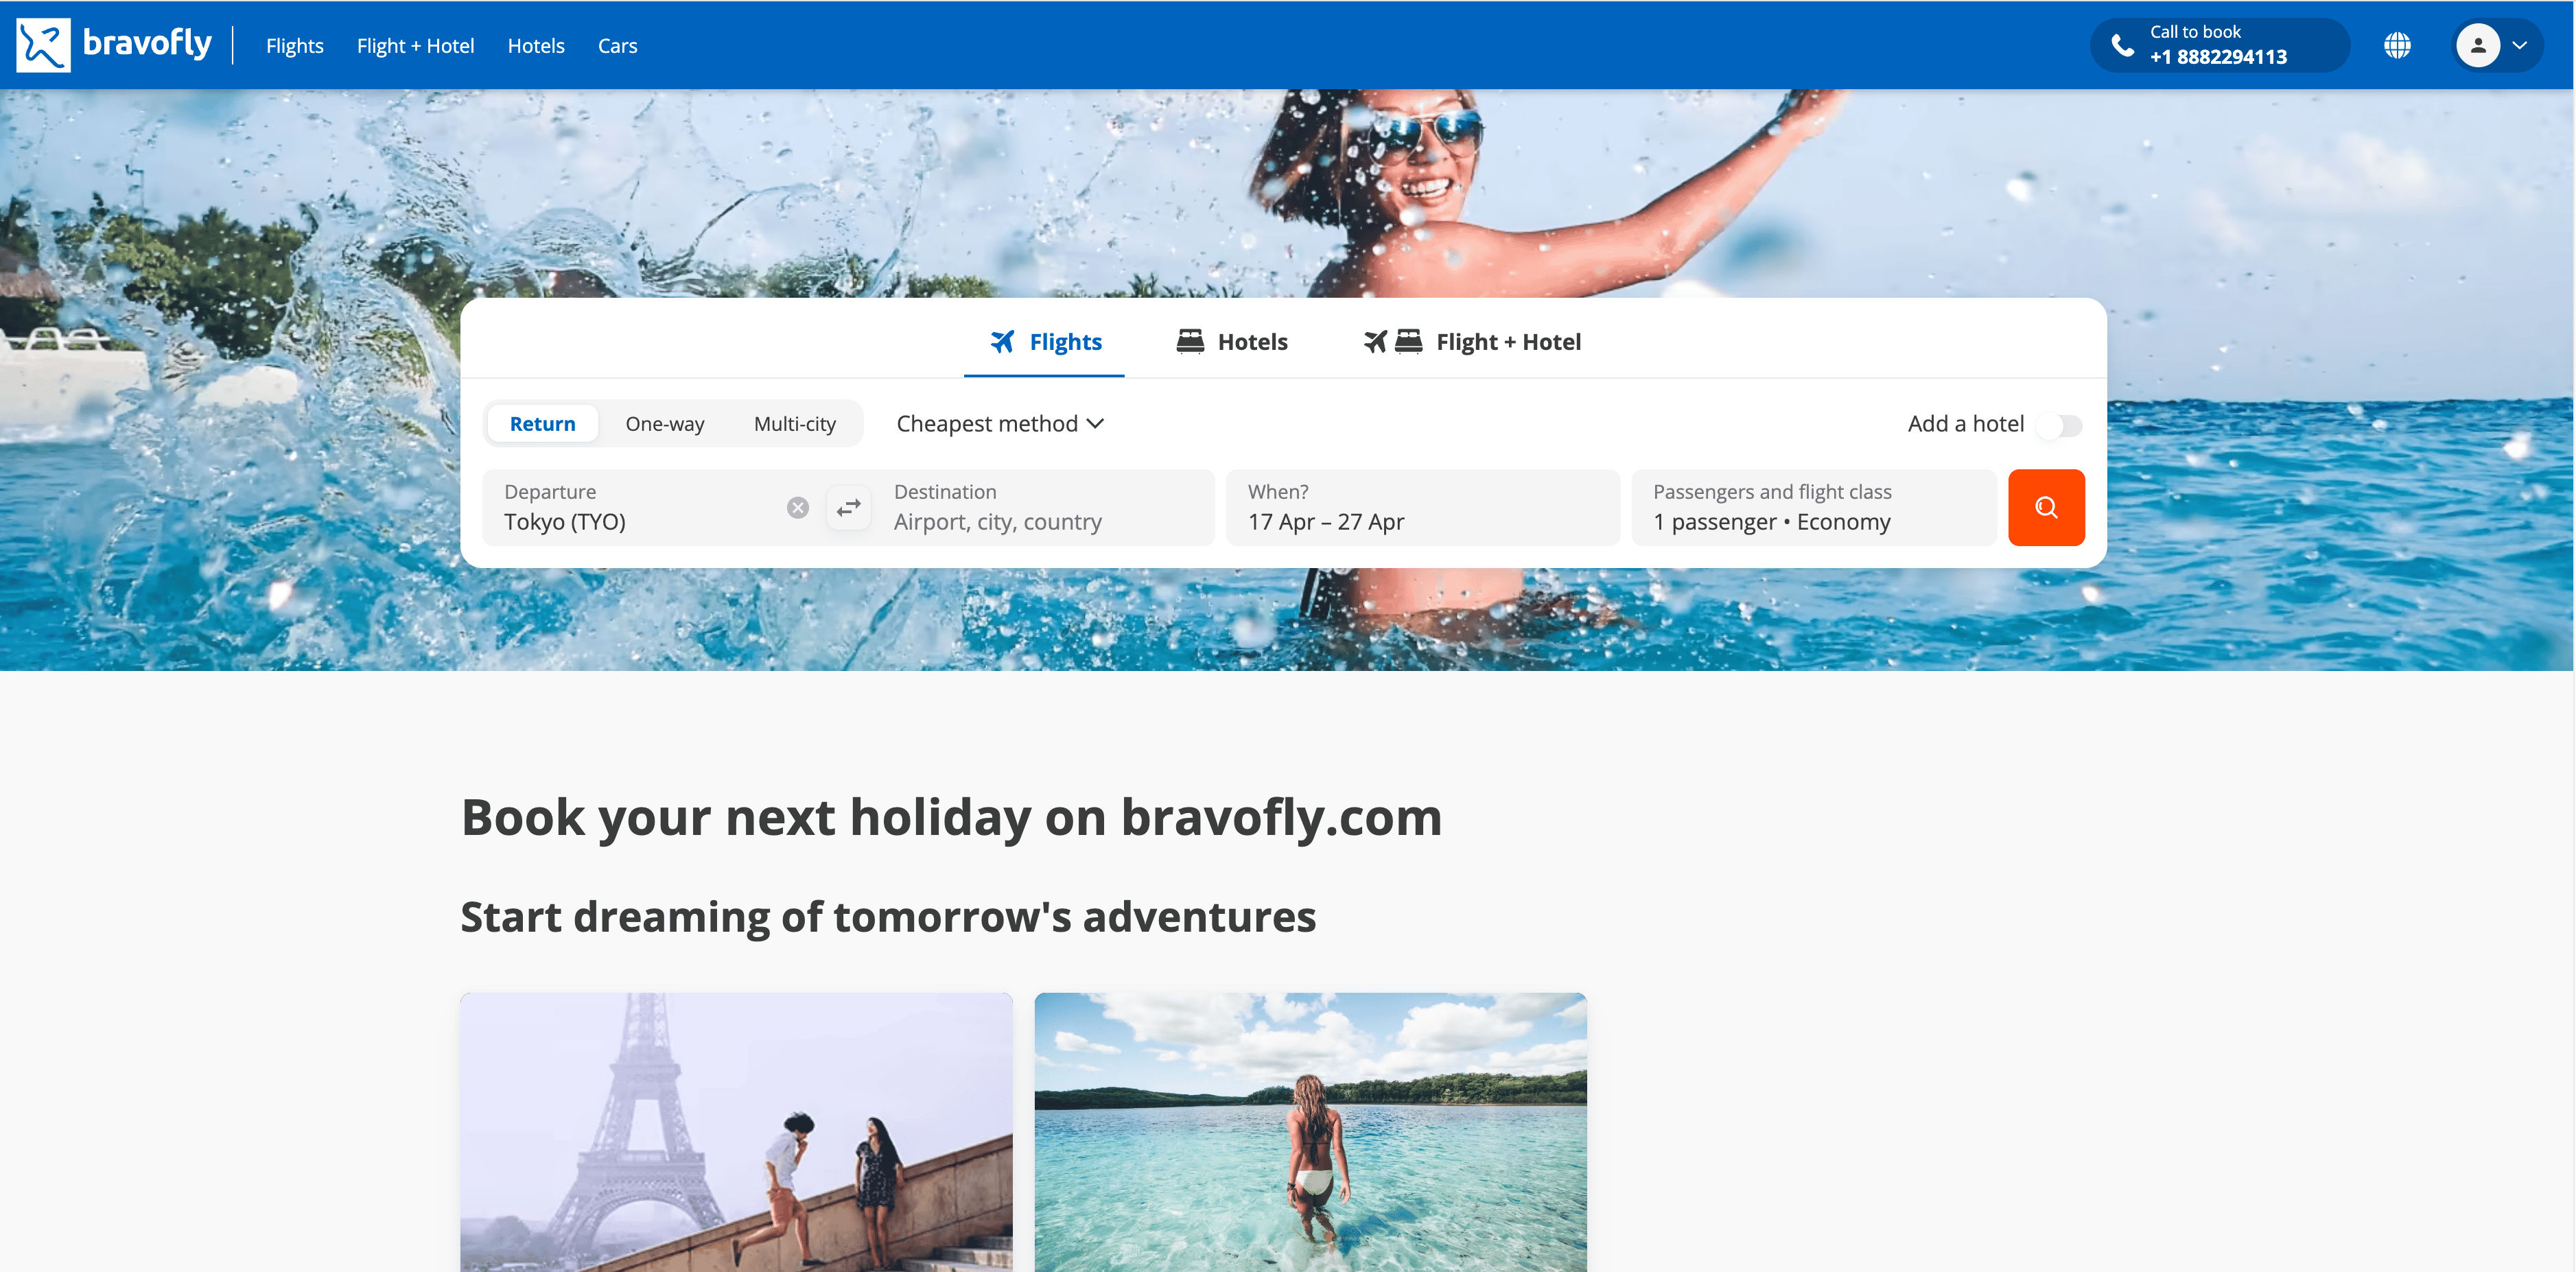Click the airplane icon on Flights tab
This screenshot has height=1272, width=2576.
tap(1002, 342)
